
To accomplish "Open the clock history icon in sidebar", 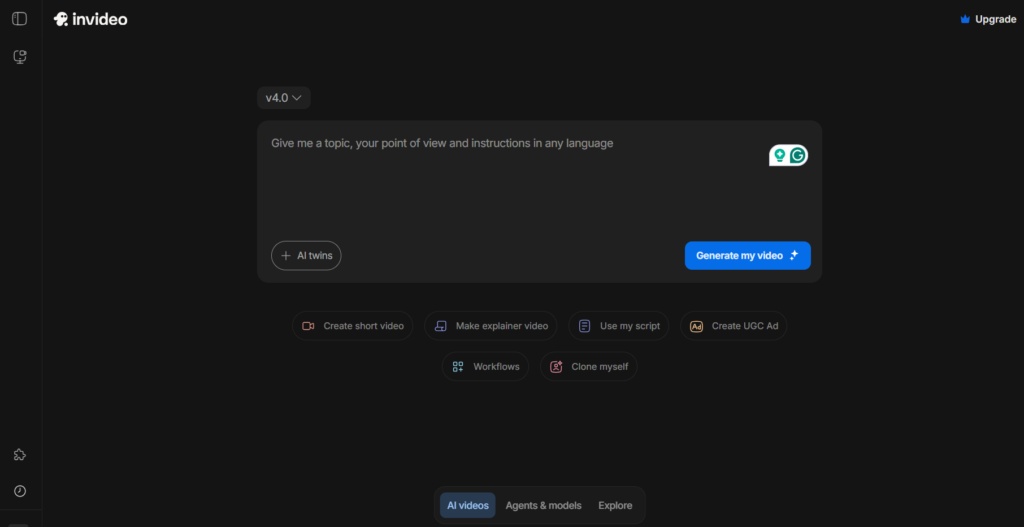I will click(x=19, y=491).
